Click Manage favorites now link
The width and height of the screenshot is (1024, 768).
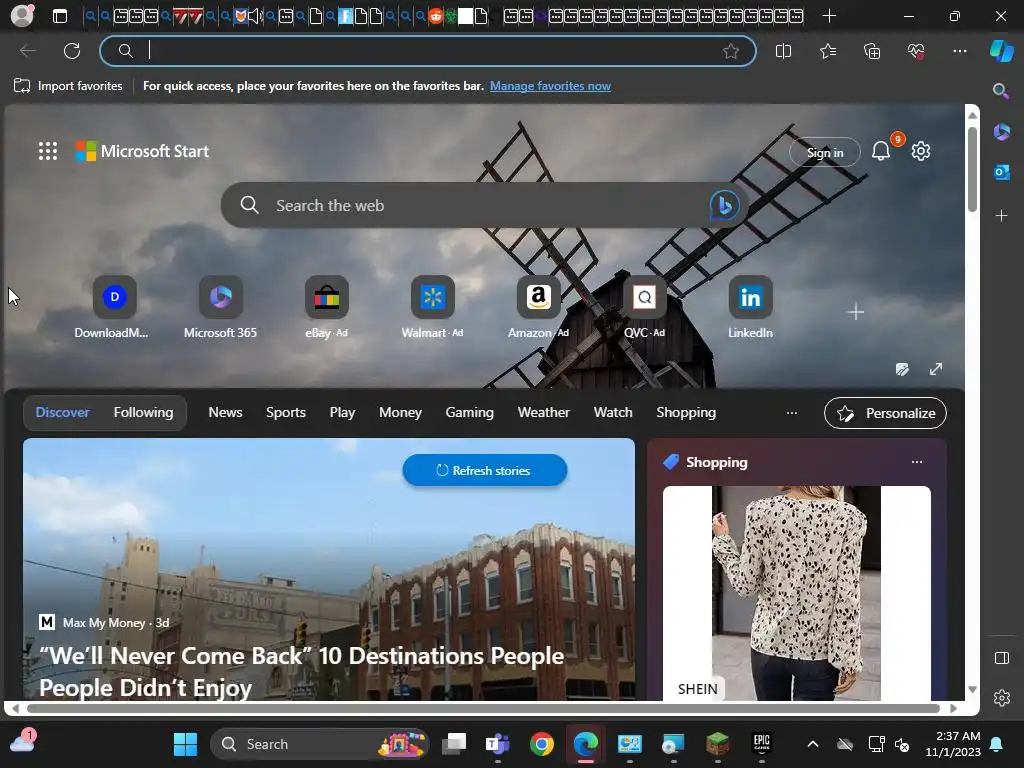tap(551, 86)
